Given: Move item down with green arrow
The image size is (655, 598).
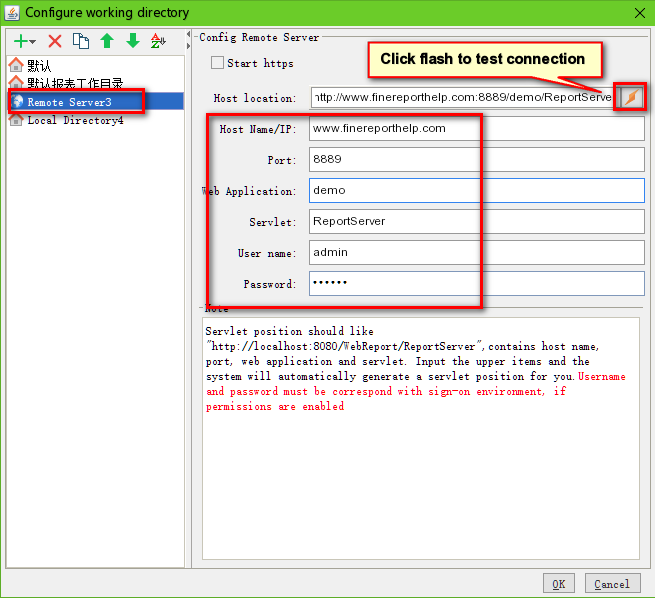Looking at the screenshot, I should (133, 41).
